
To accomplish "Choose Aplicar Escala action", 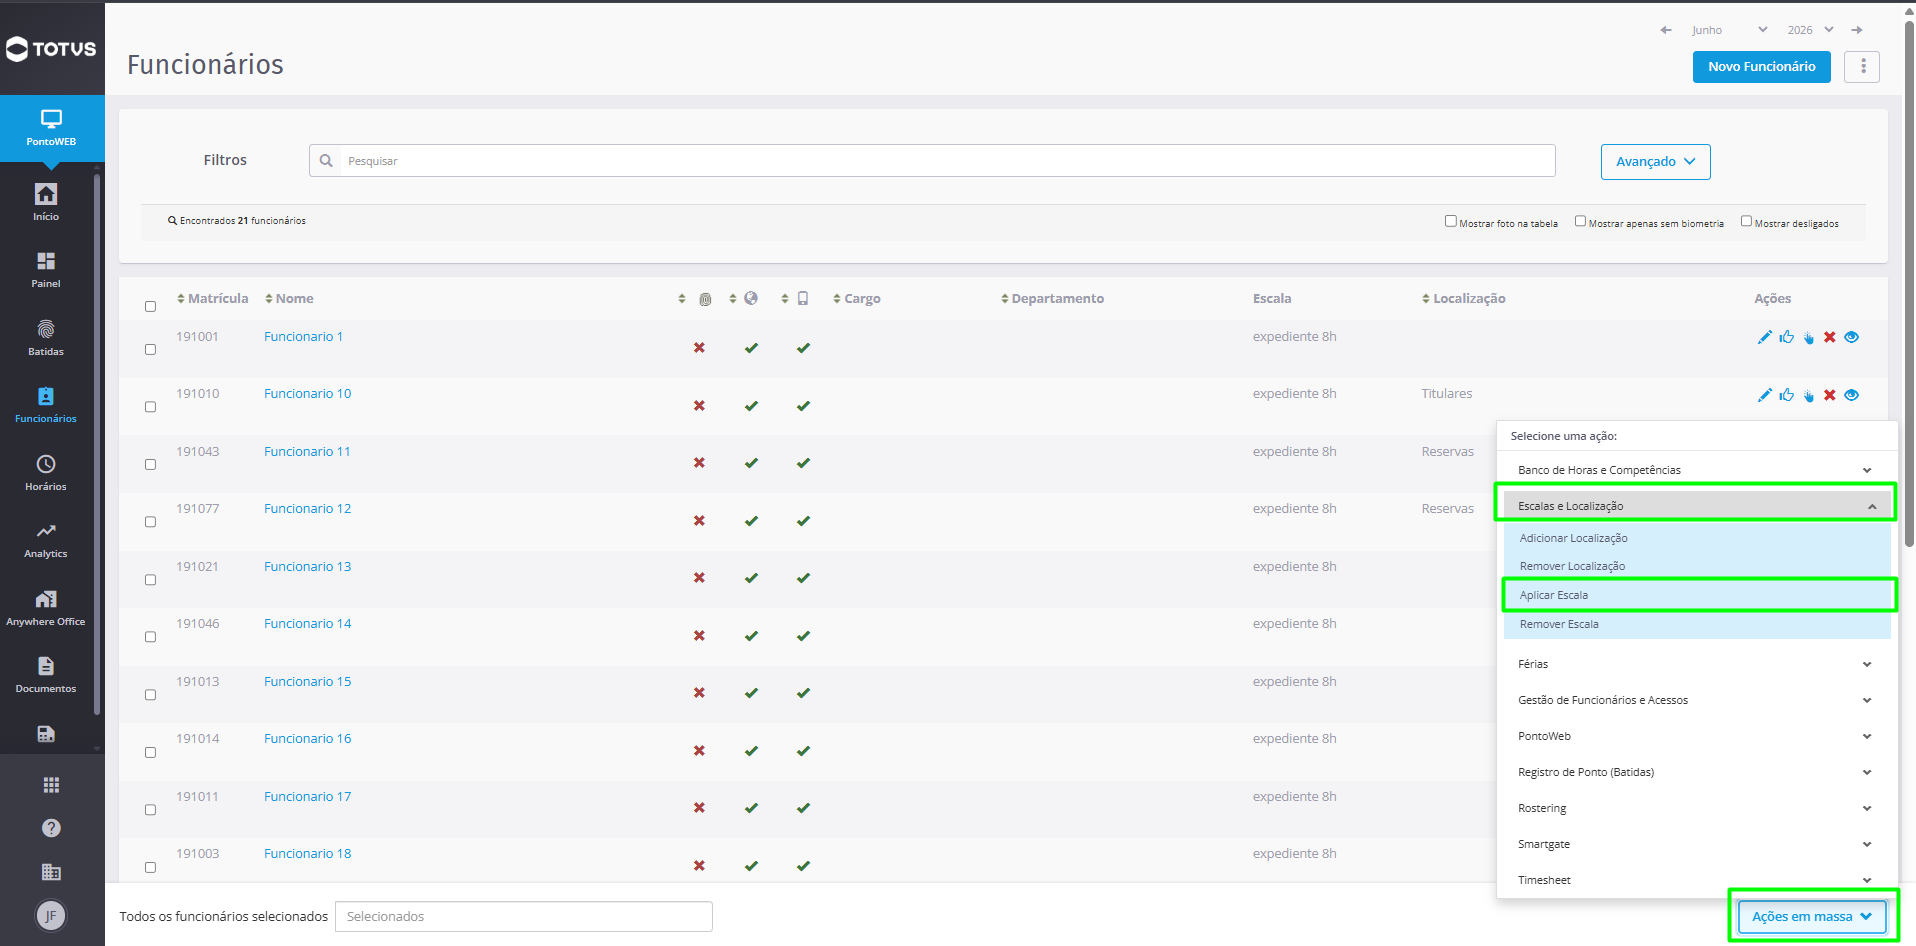I will [x=1697, y=595].
